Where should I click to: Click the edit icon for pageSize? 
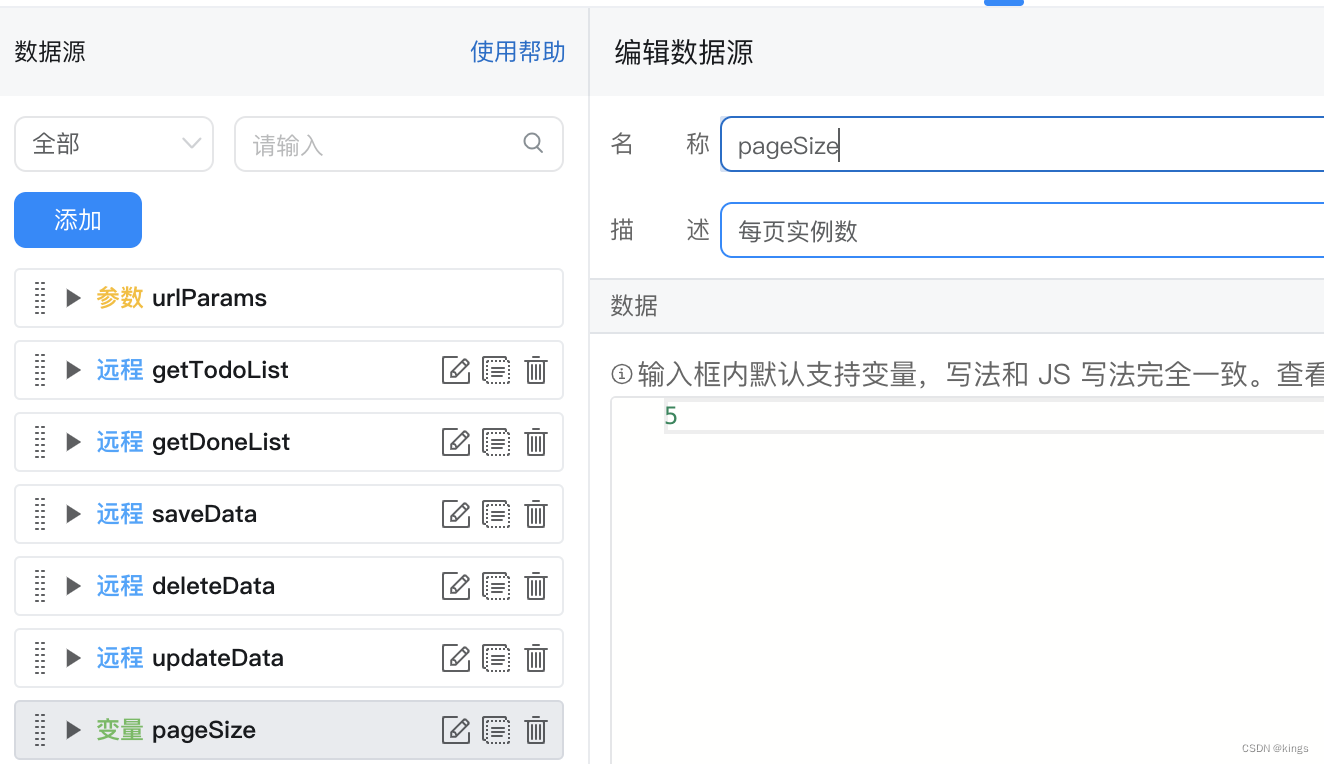tap(456, 730)
